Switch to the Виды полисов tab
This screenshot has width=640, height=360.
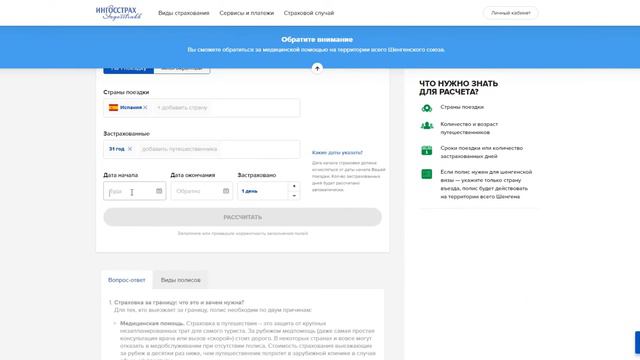click(180, 280)
